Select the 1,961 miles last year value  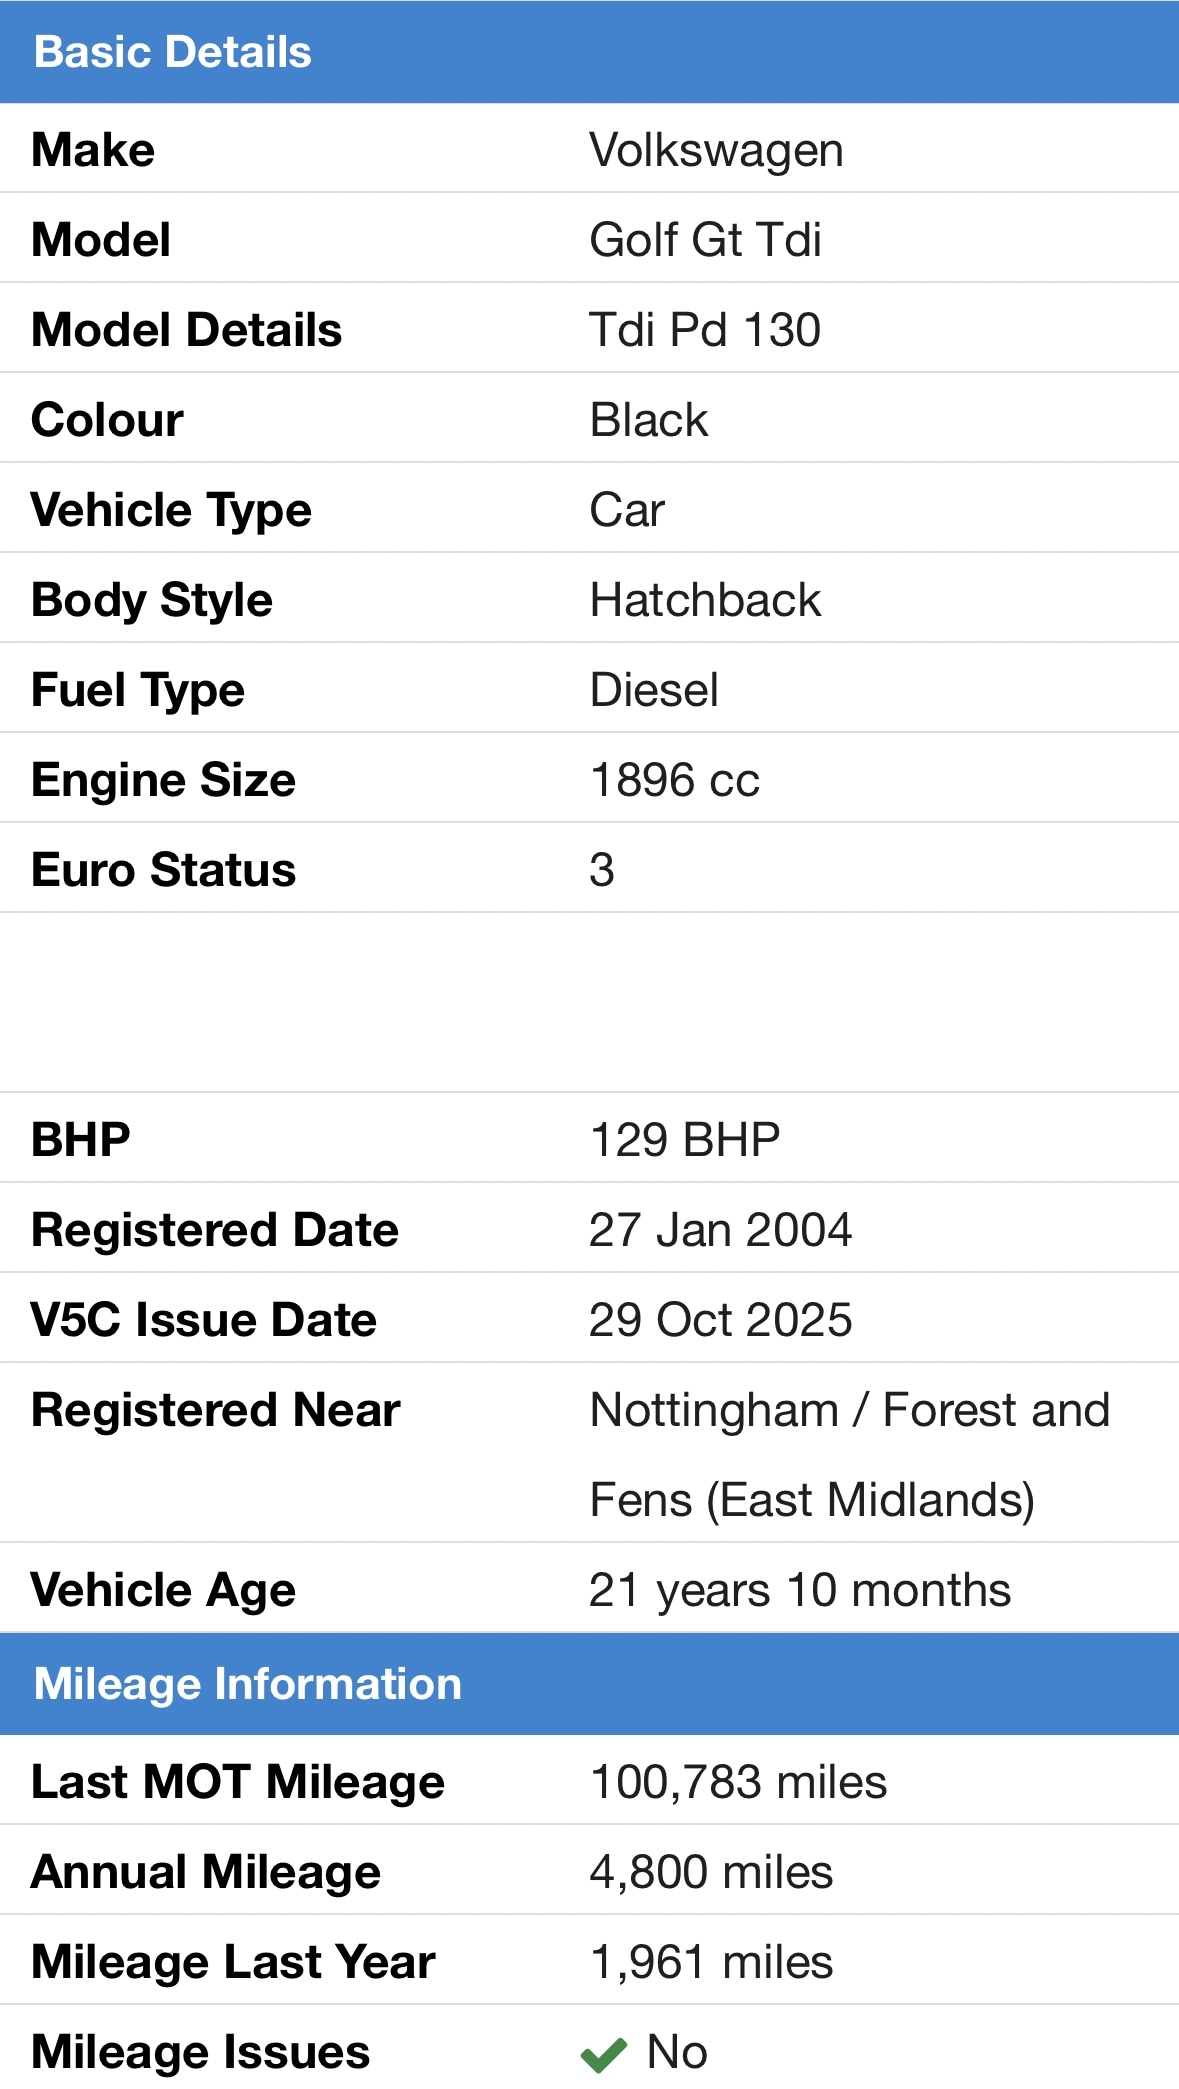(711, 1962)
